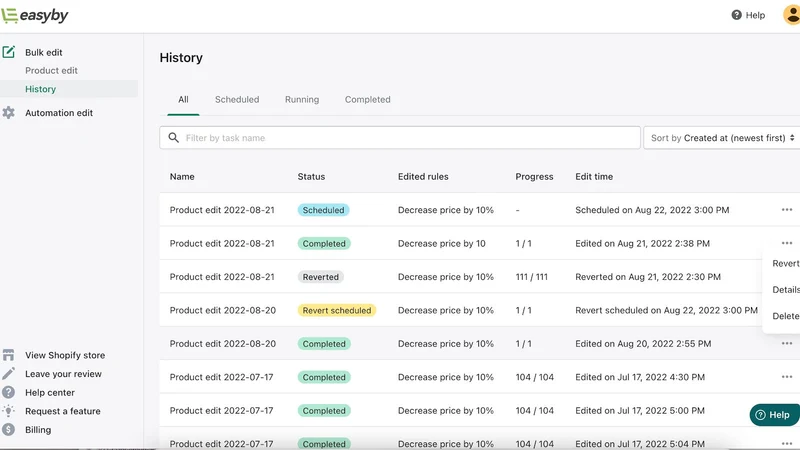800x450 pixels.
Task: Open the more menu for the Scheduled row
Action: [x=787, y=210]
